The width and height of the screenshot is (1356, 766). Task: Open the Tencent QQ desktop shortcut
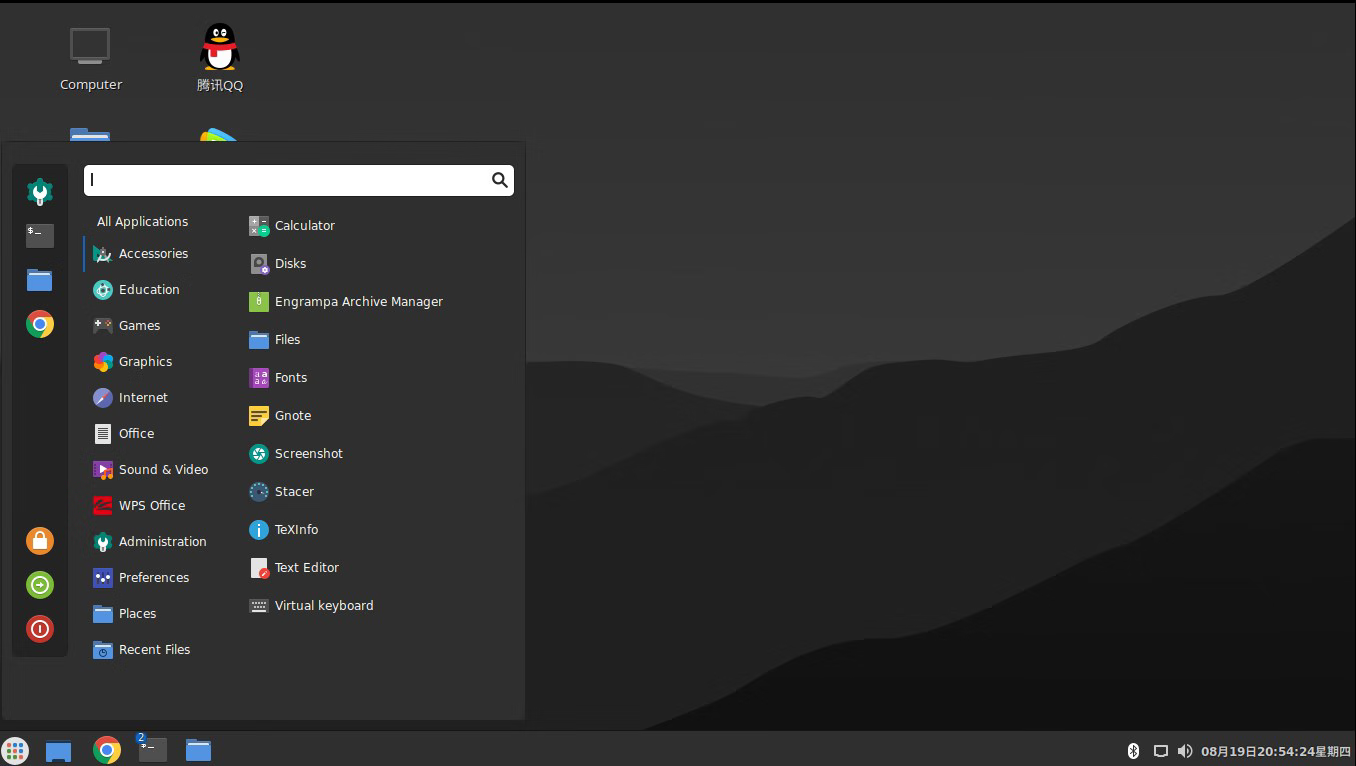(220, 58)
